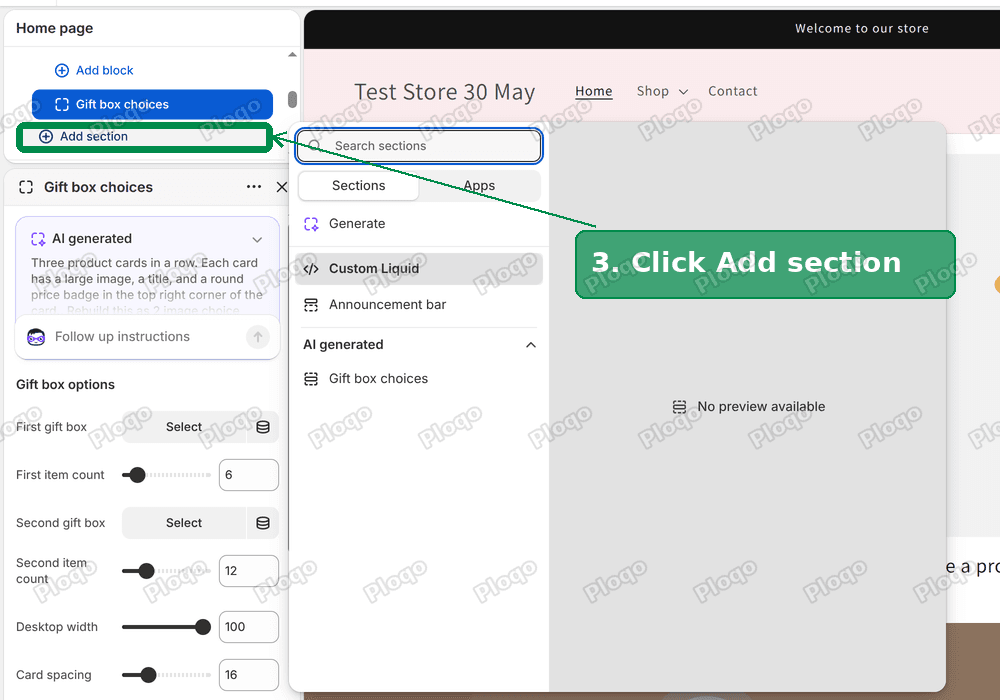Adjust the First item count slider
Screen dimensions: 1000x700
[166, 475]
